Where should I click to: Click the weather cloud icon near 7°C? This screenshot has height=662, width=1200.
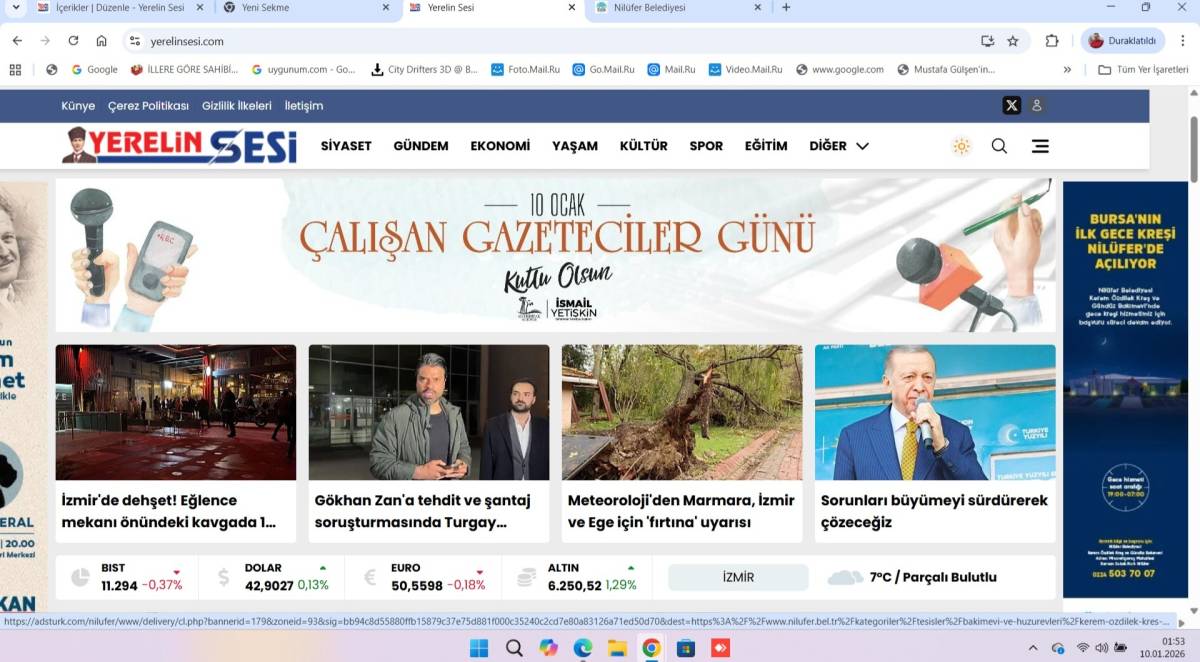pos(845,576)
